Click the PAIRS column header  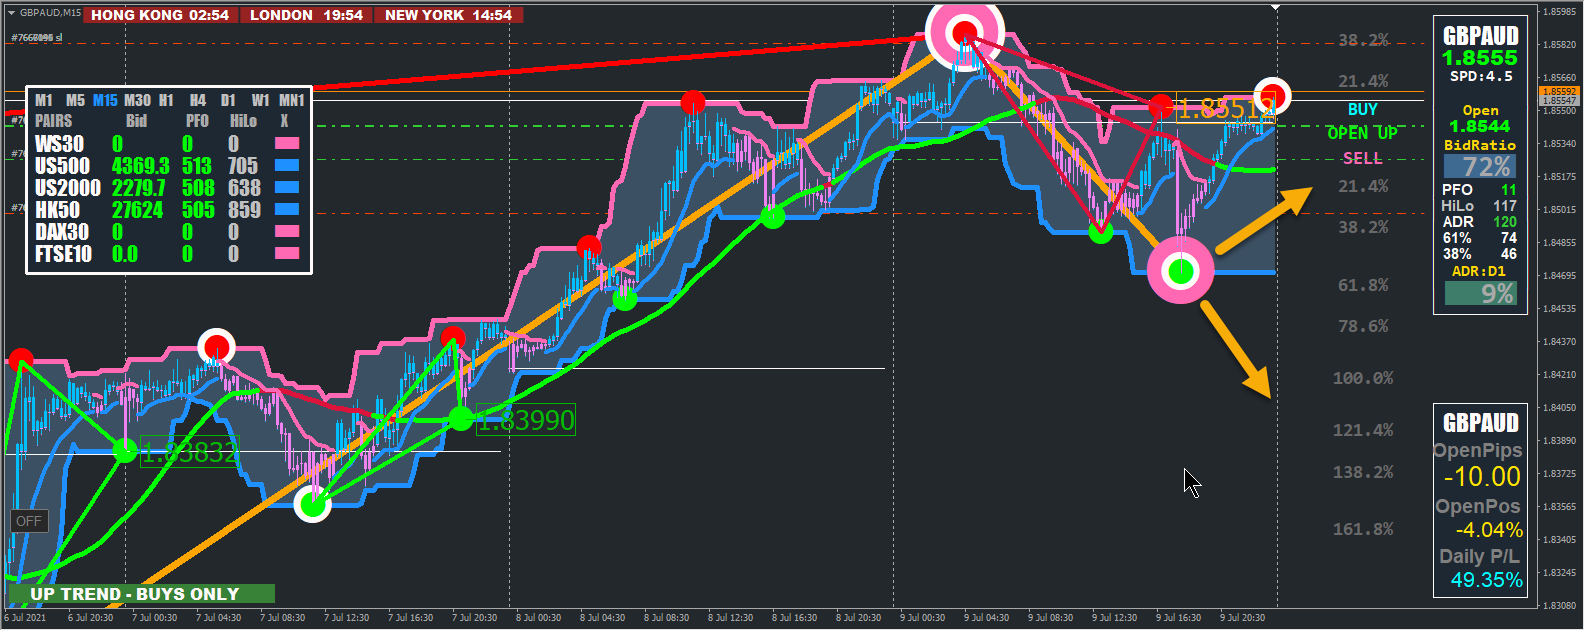(54, 121)
